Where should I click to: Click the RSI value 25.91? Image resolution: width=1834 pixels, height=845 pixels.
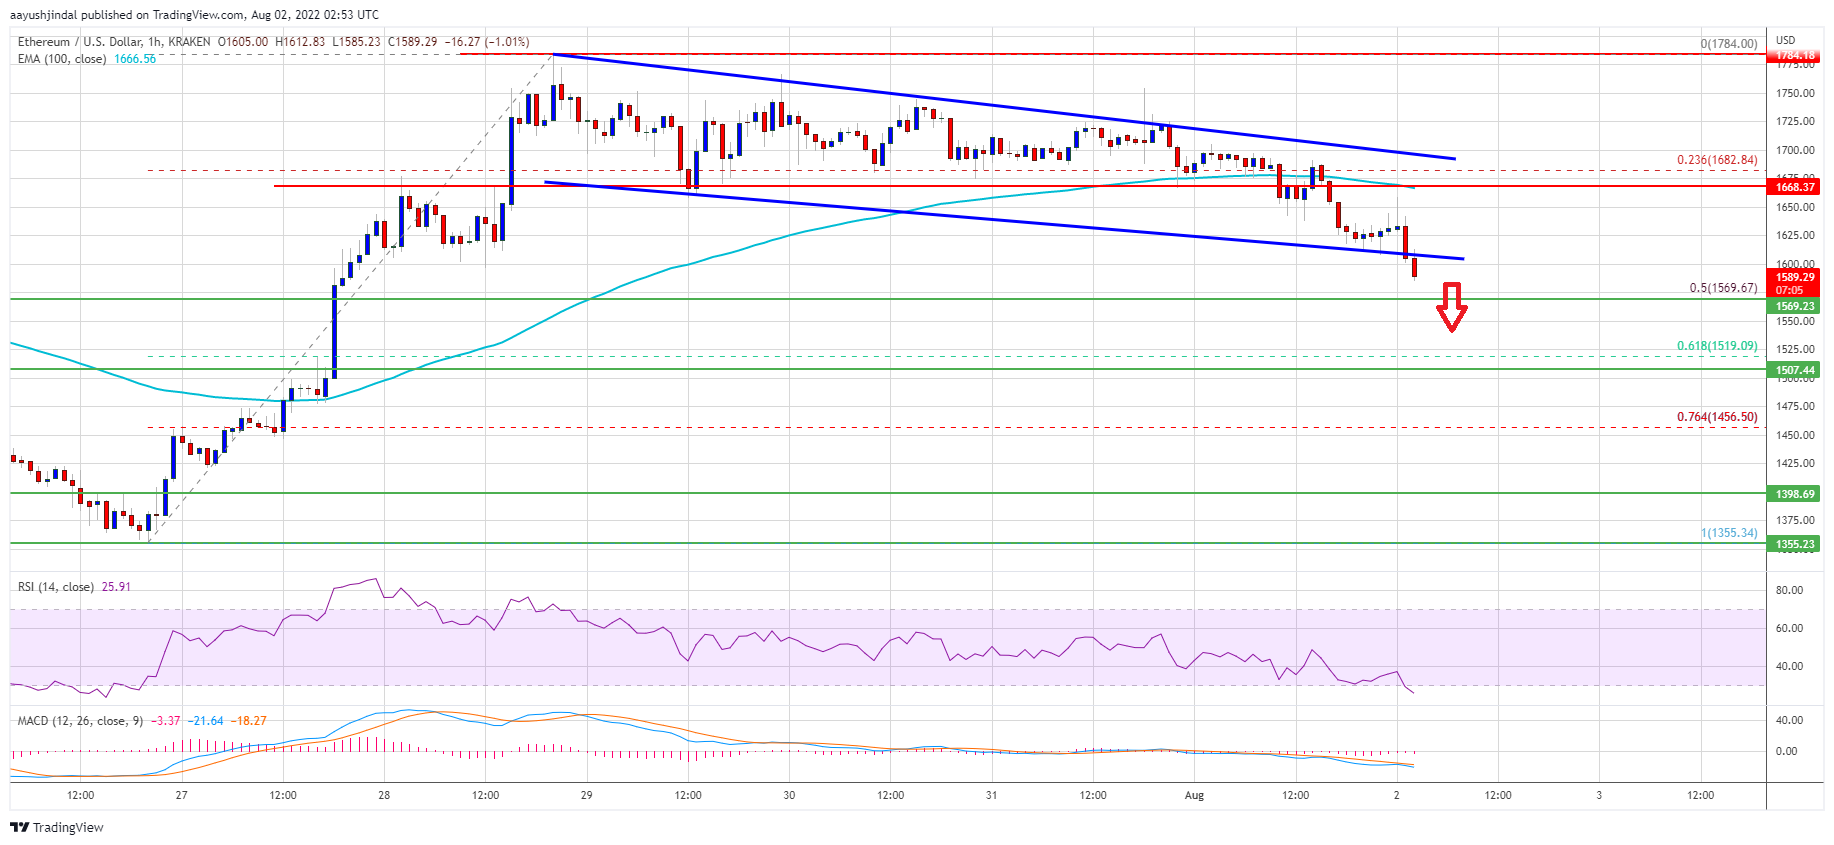coord(116,587)
